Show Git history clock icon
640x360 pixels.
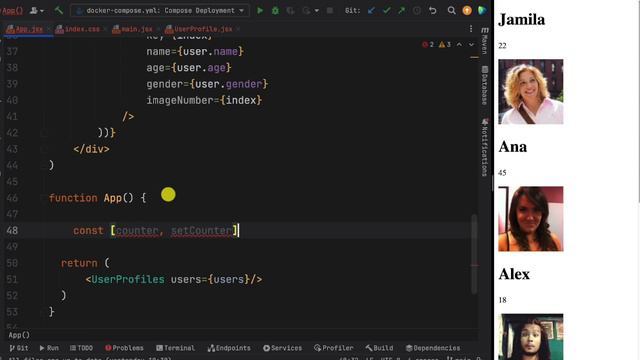[416, 10]
